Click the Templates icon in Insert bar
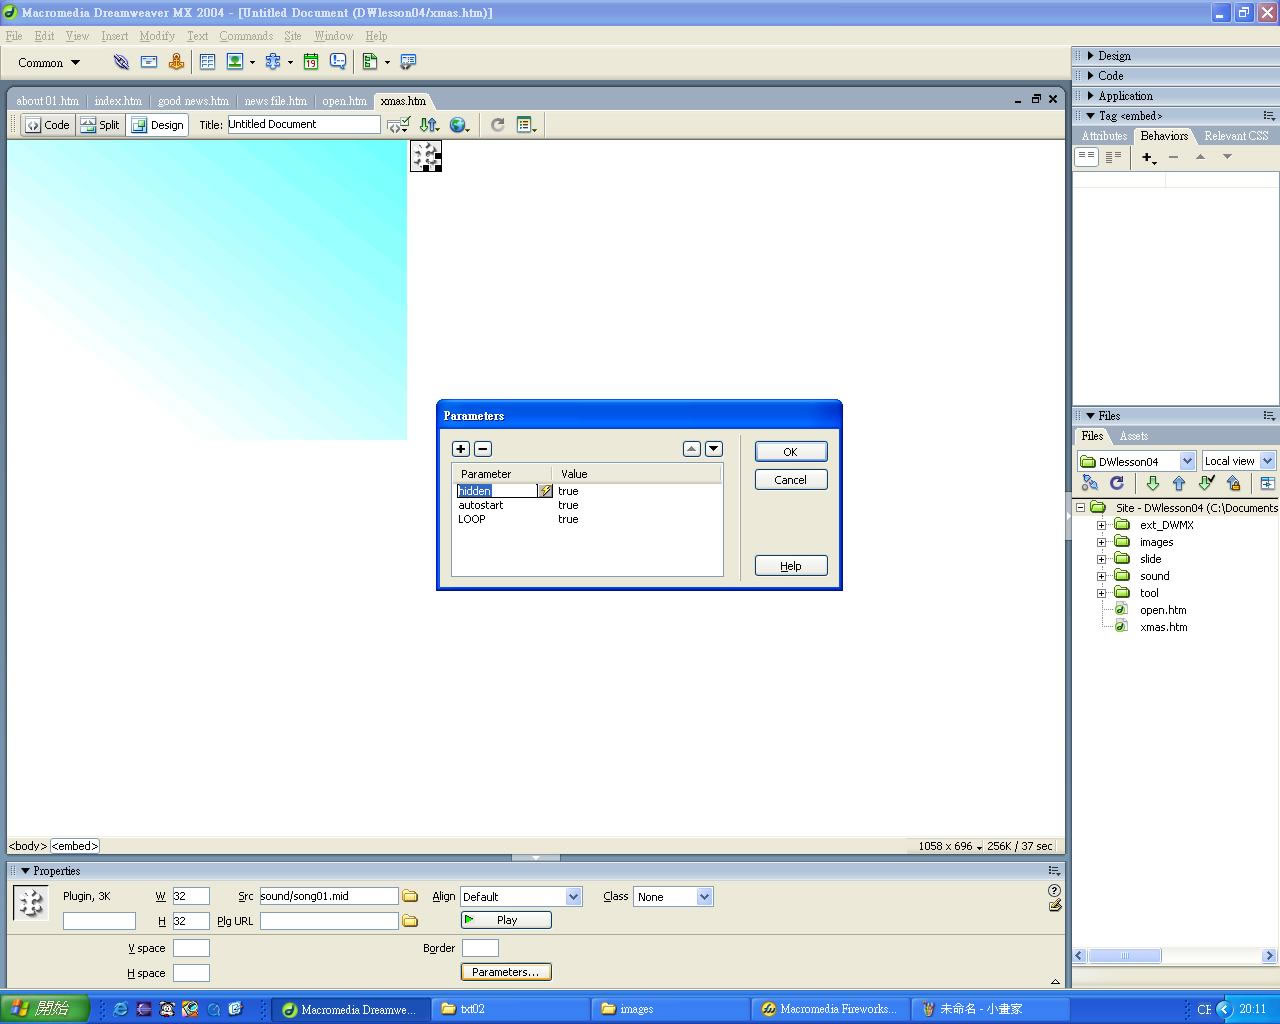The width and height of the screenshot is (1280, 1024). (x=370, y=62)
